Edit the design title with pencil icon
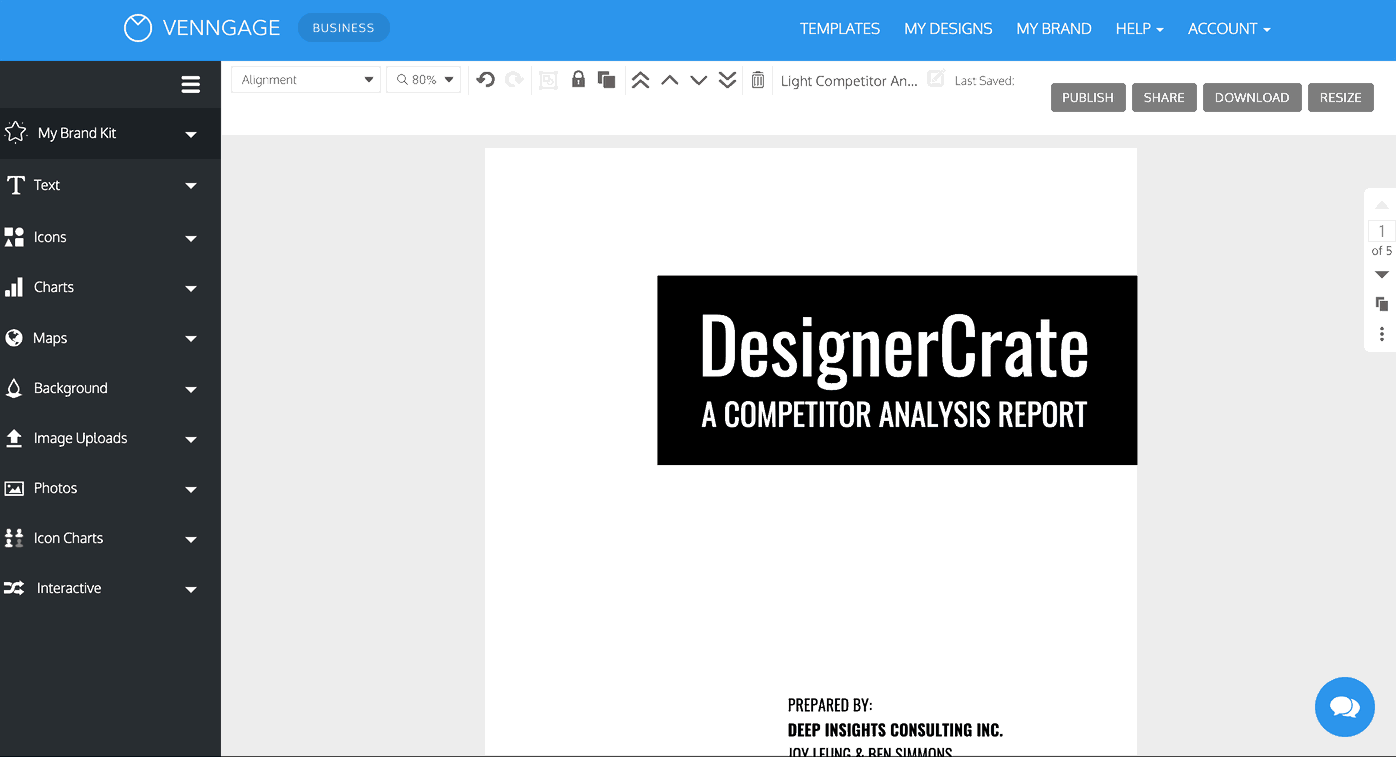Viewport: 1396px width, 757px height. click(x=936, y=79)
